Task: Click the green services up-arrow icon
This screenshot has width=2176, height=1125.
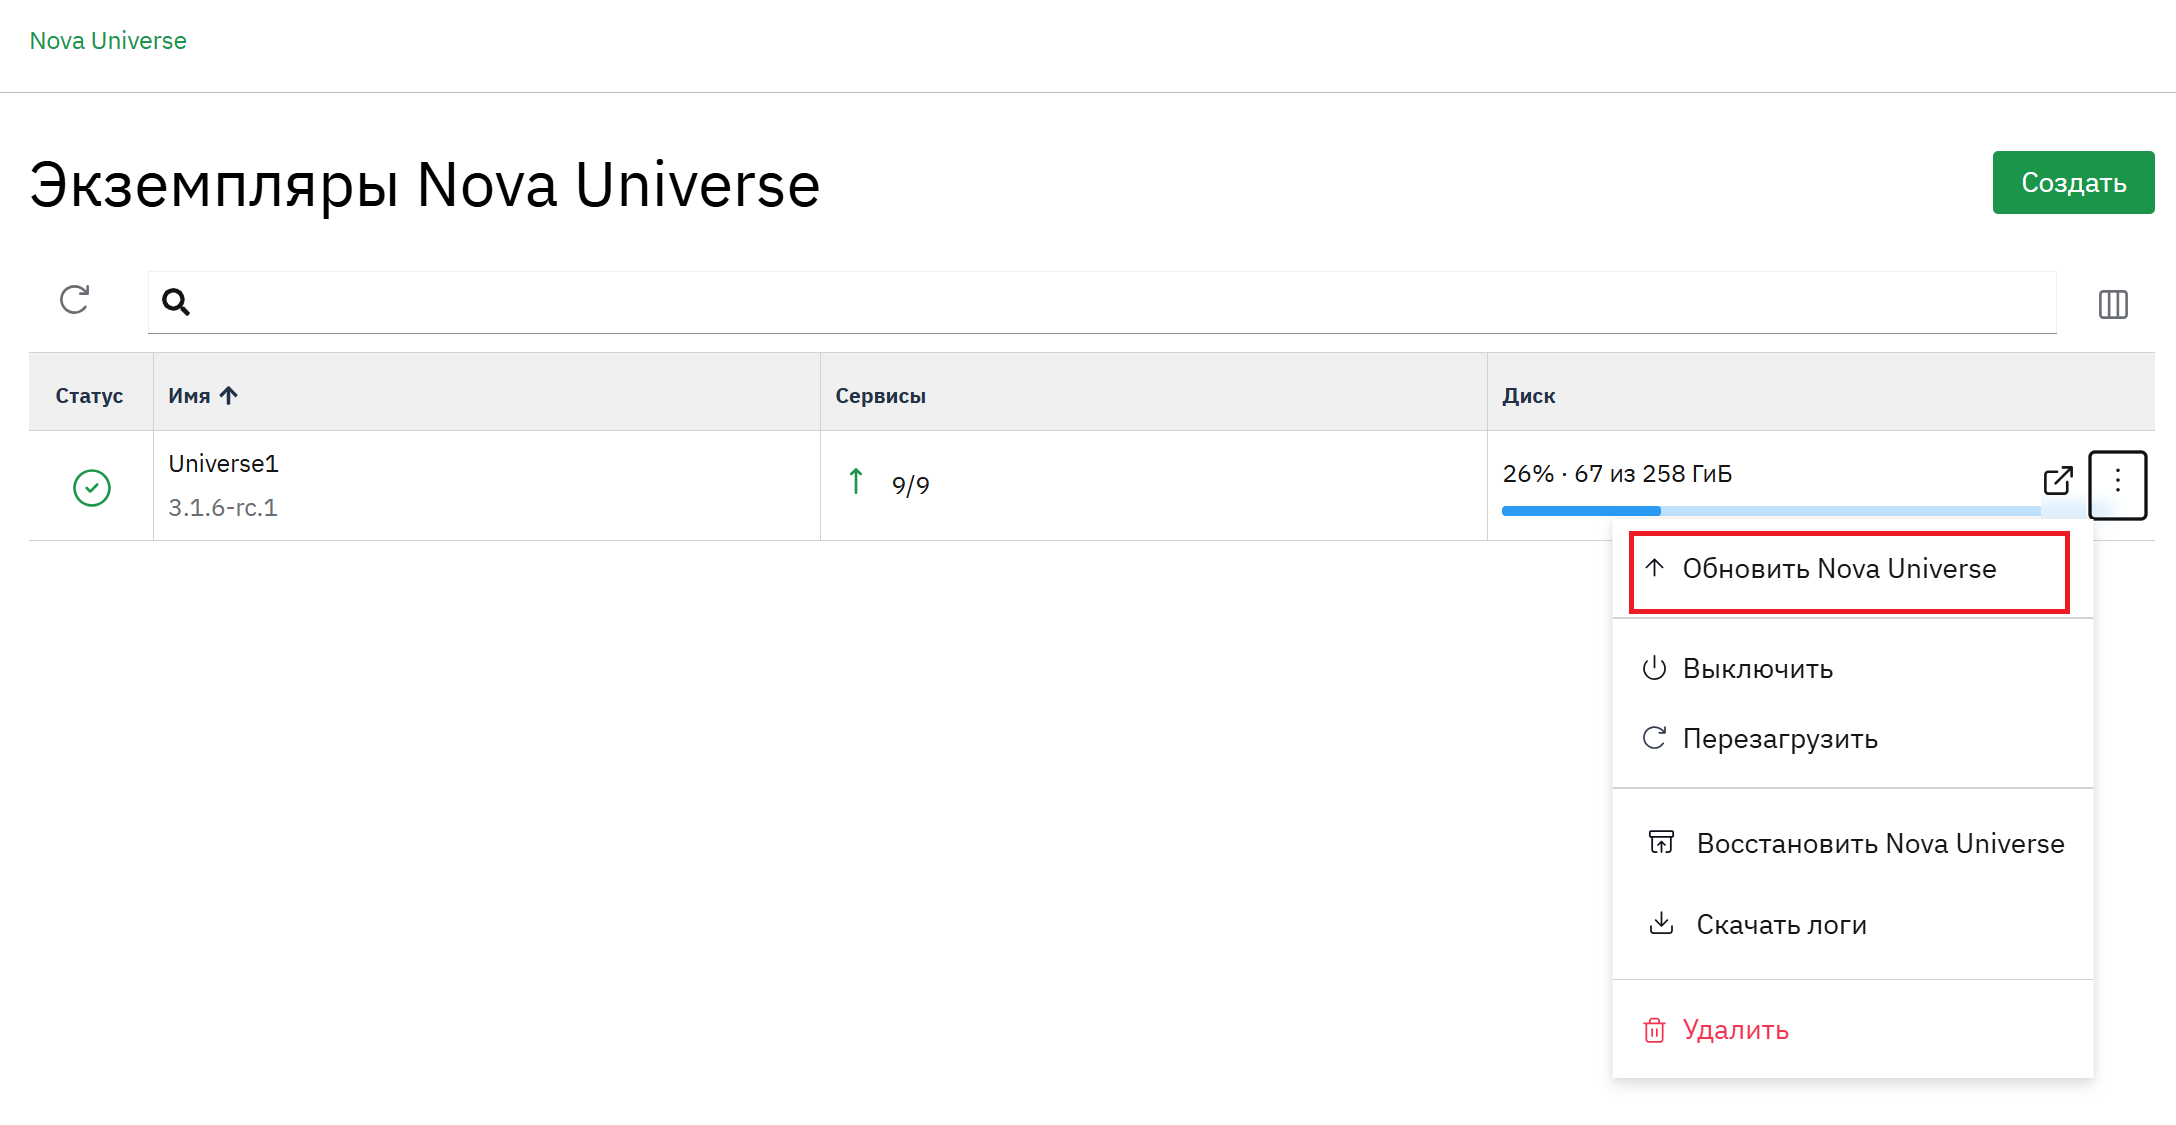Action: pos(856,482)
